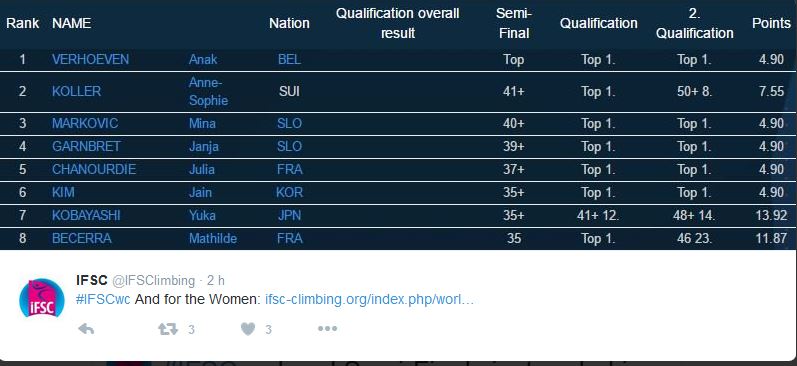Screen dimensions: 797x366
Task: Open VERHOEVEN athlete profile
Action: [90, 59]
